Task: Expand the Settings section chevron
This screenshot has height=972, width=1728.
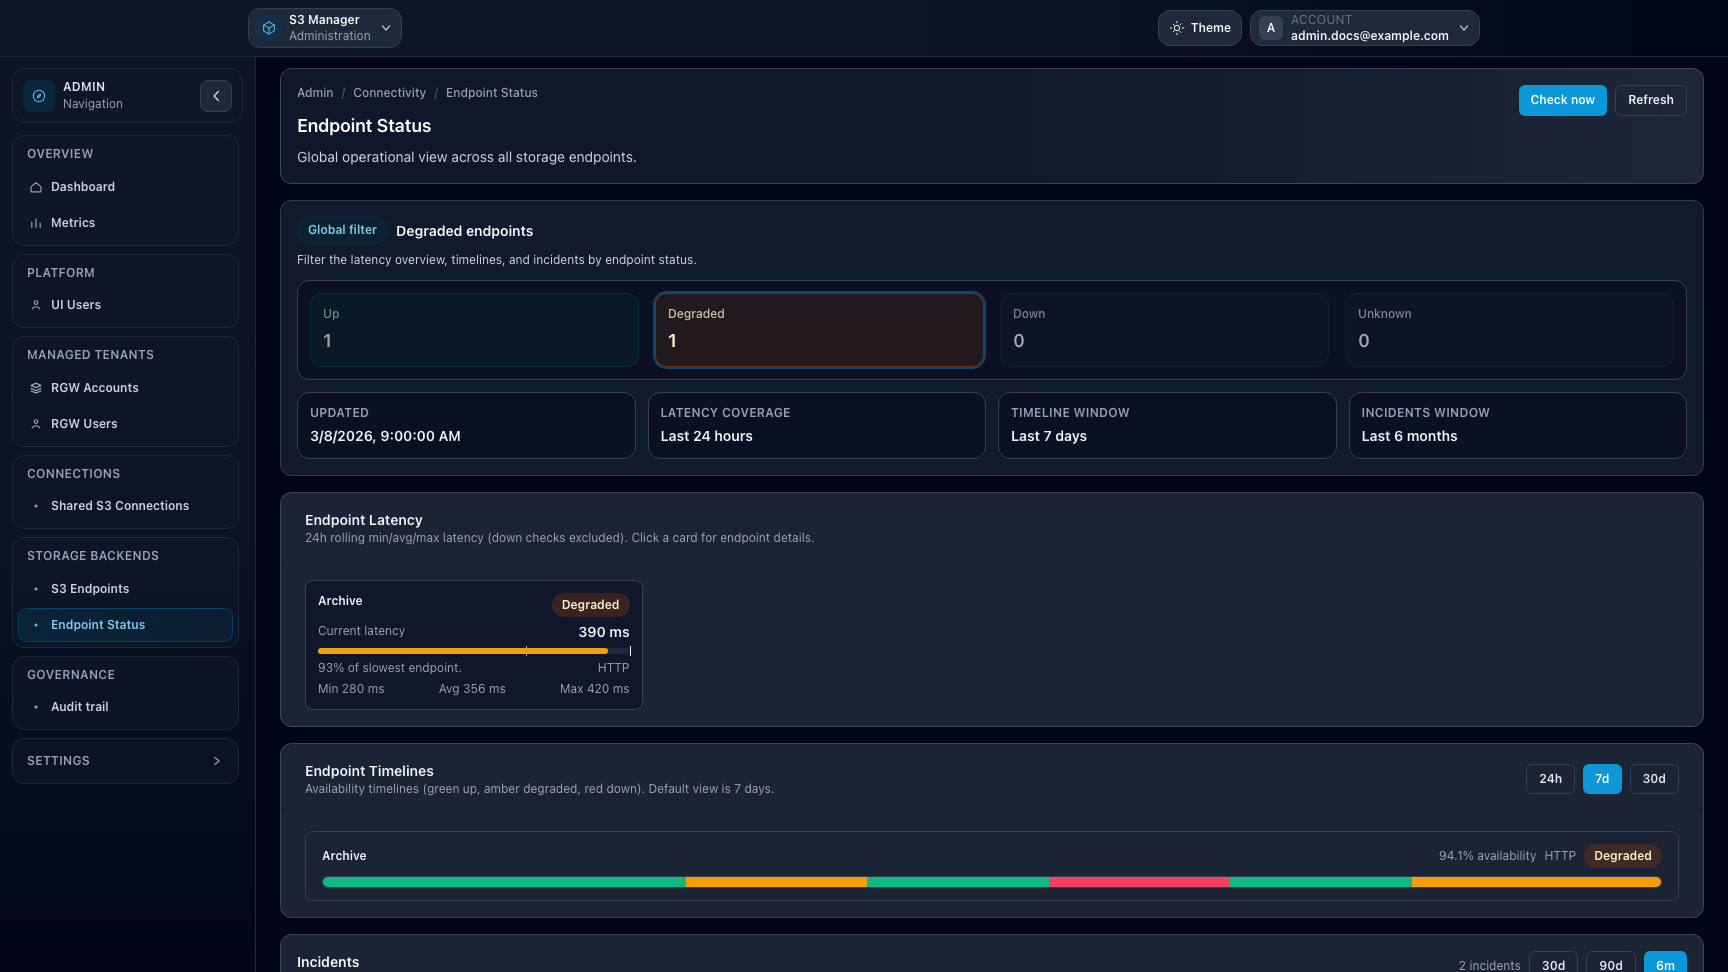Action: coord(217,761)
